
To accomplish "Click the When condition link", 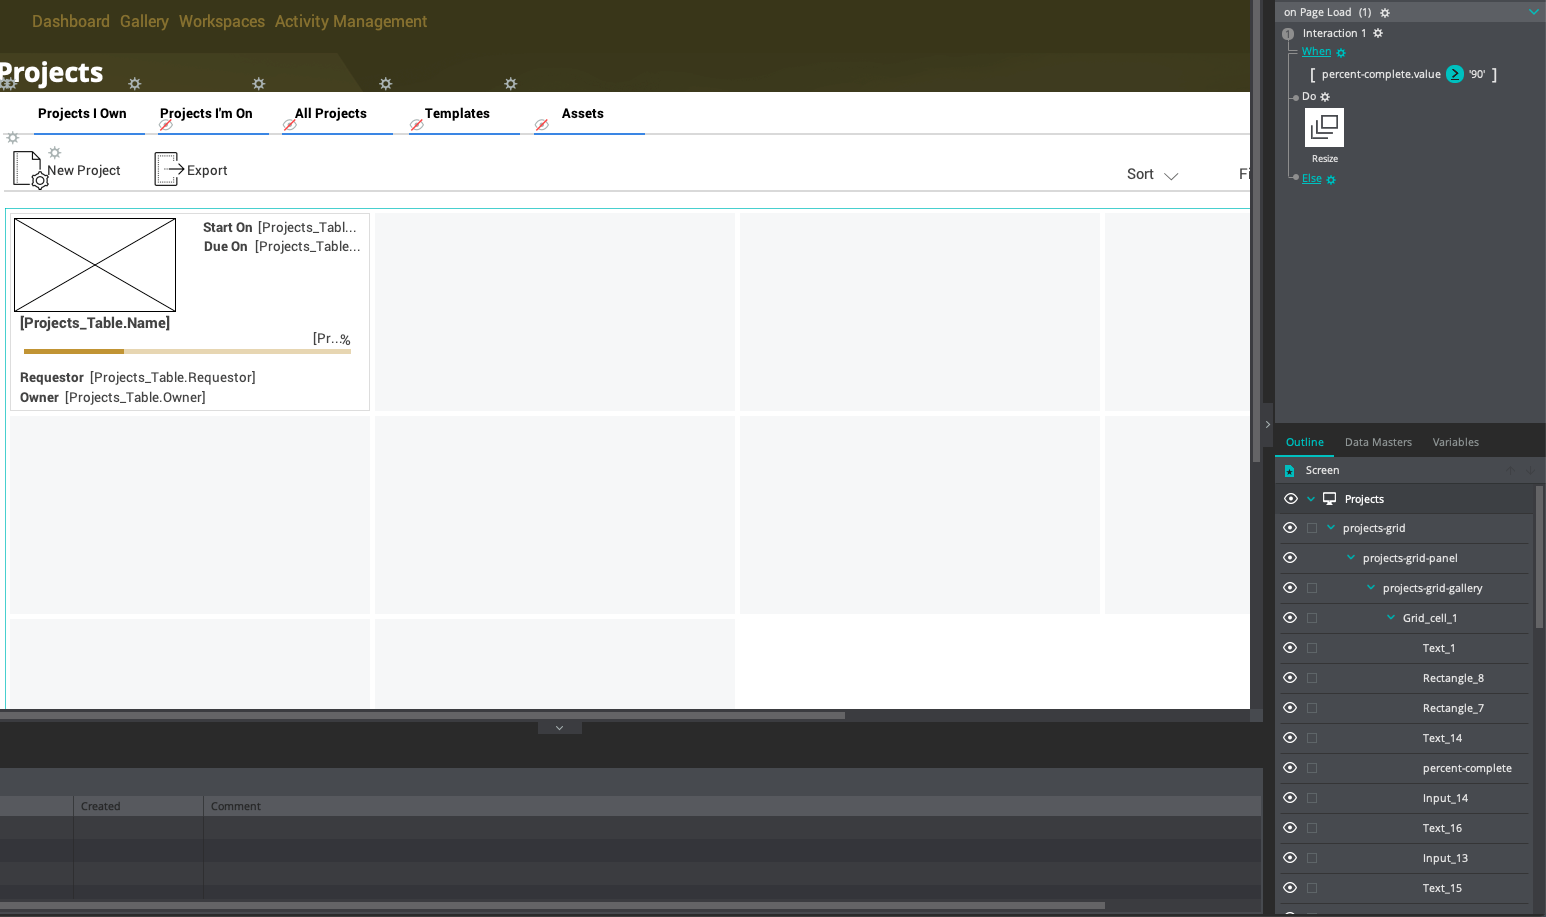I will [1316, 52].
